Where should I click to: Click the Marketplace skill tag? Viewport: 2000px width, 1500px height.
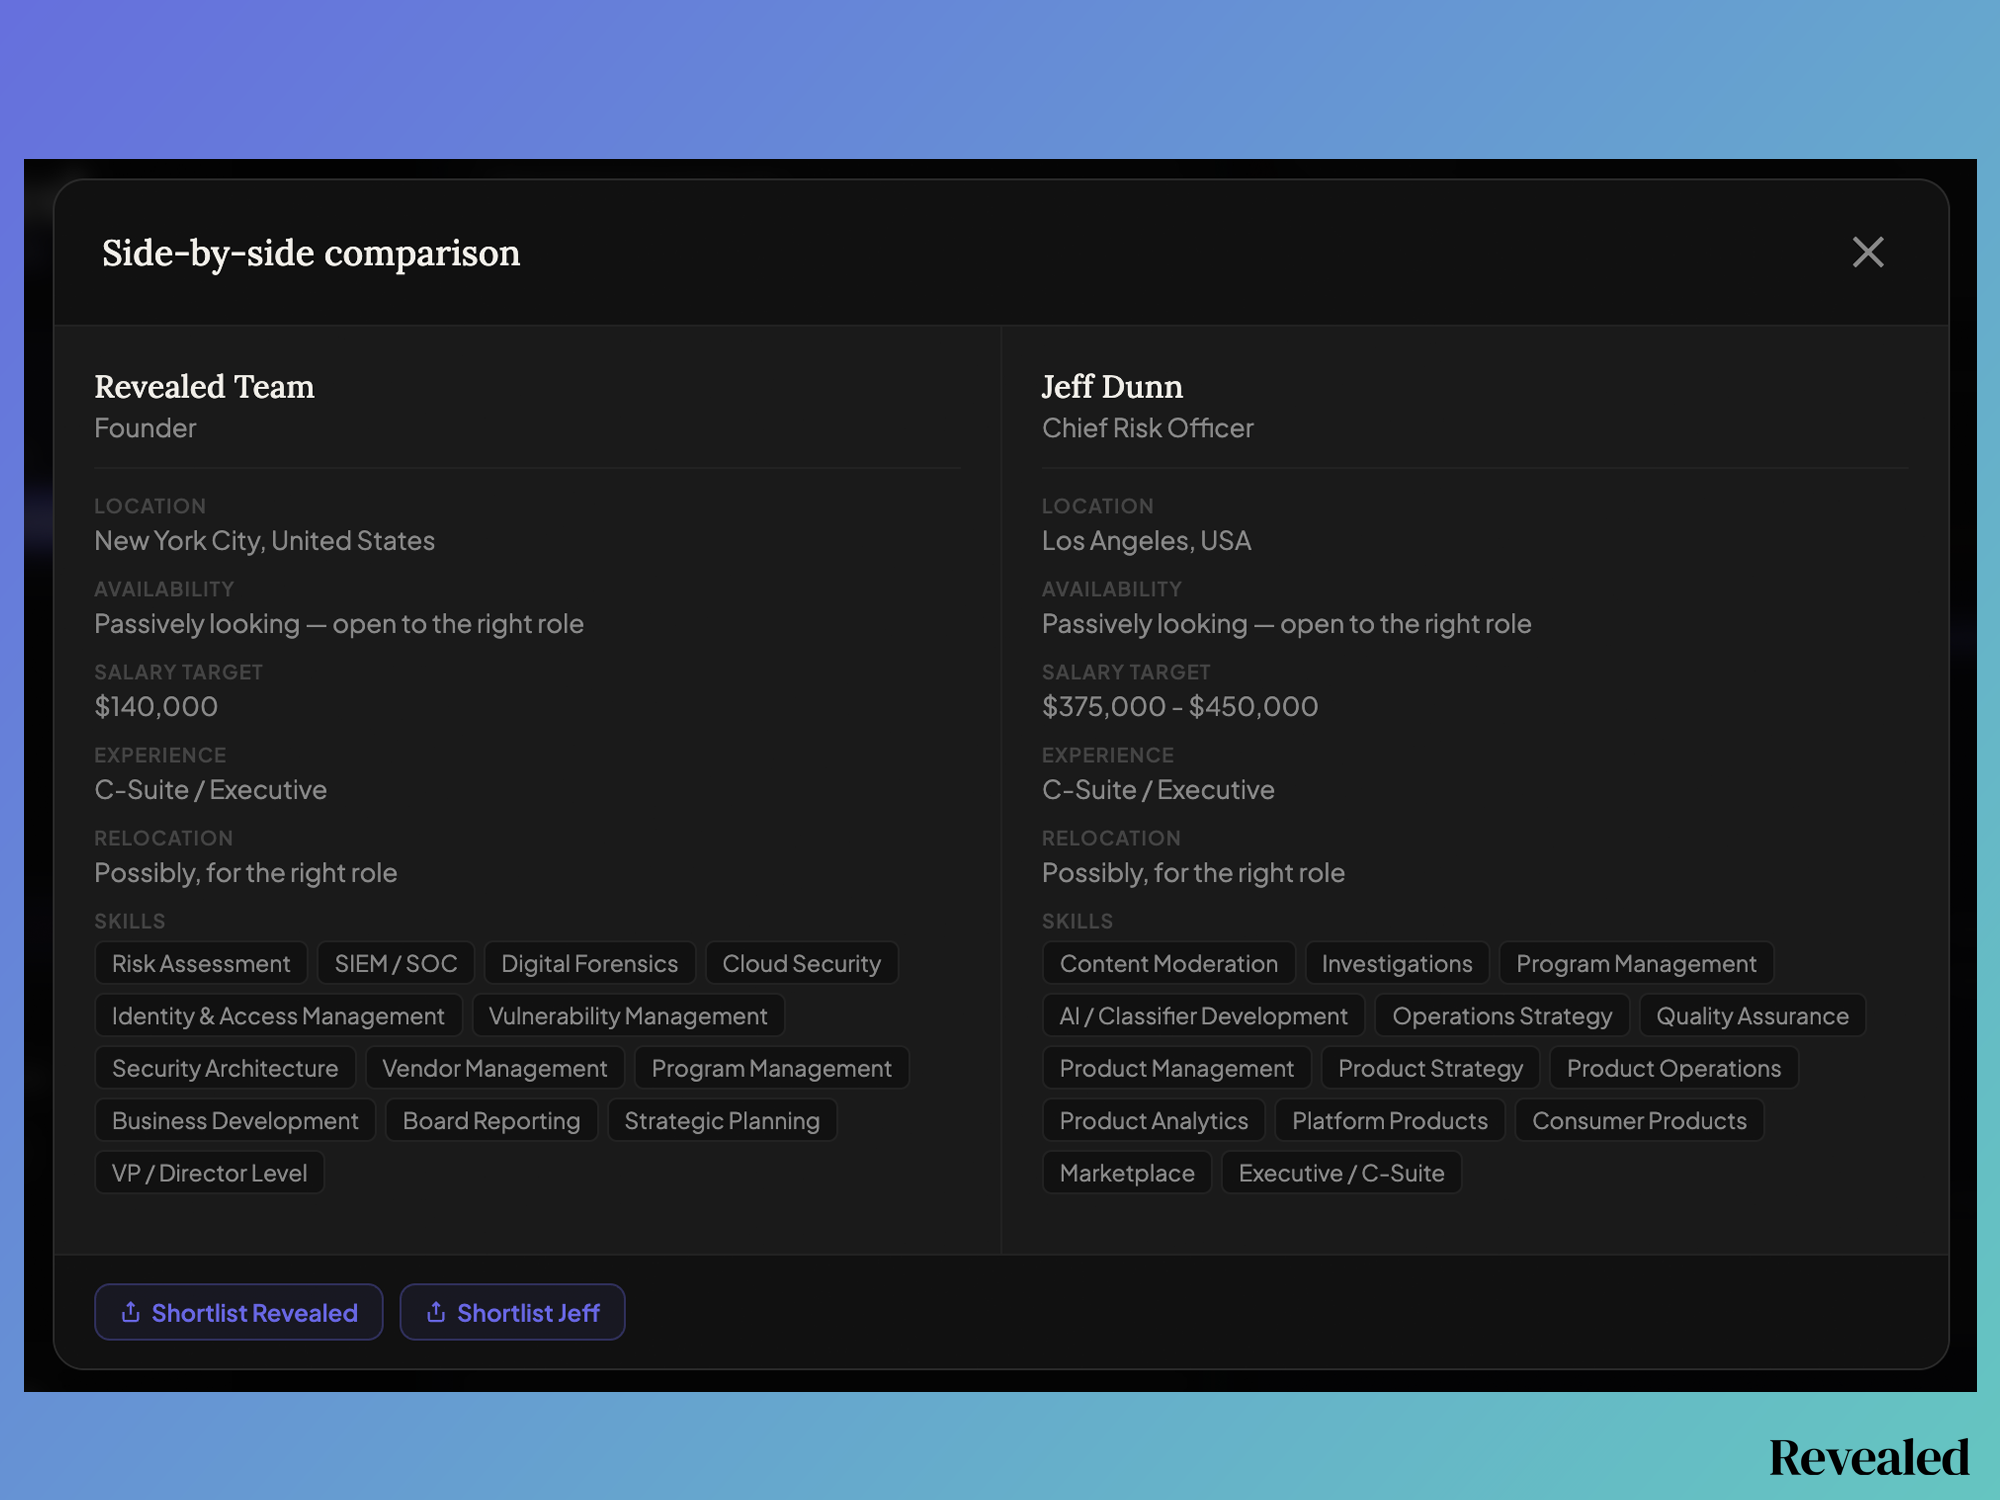click(1127, 1173)
